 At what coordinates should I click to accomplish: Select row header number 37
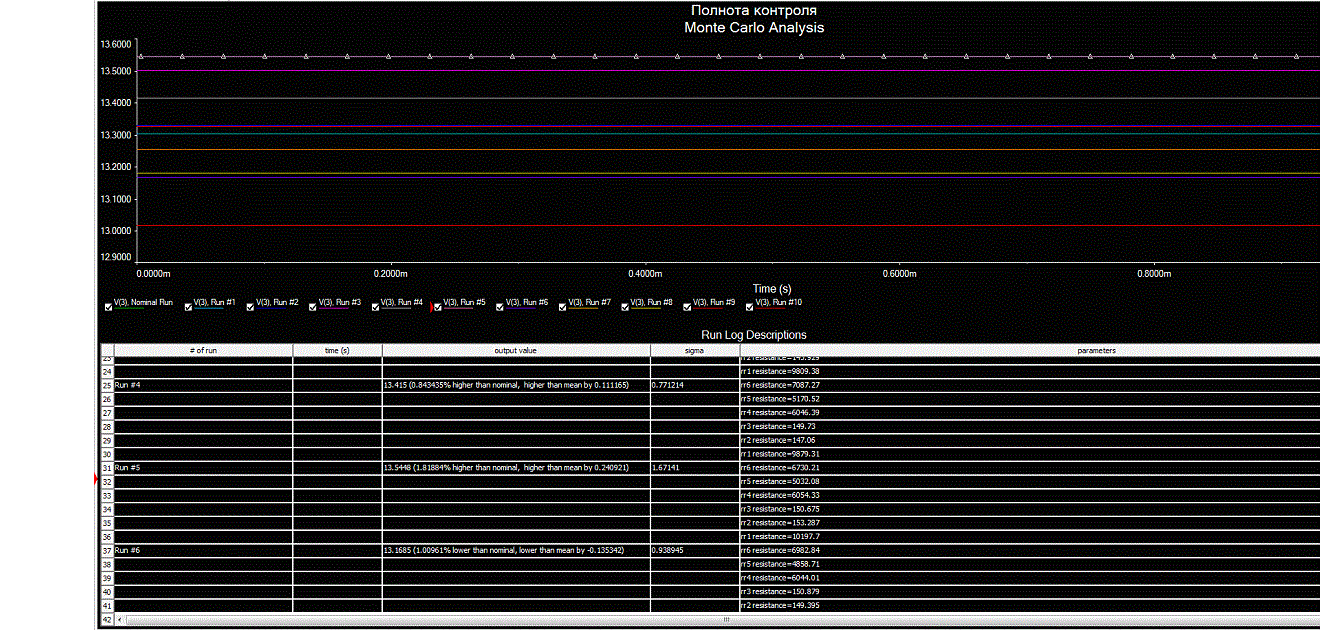pyautogui.click(x=107, y=551)
